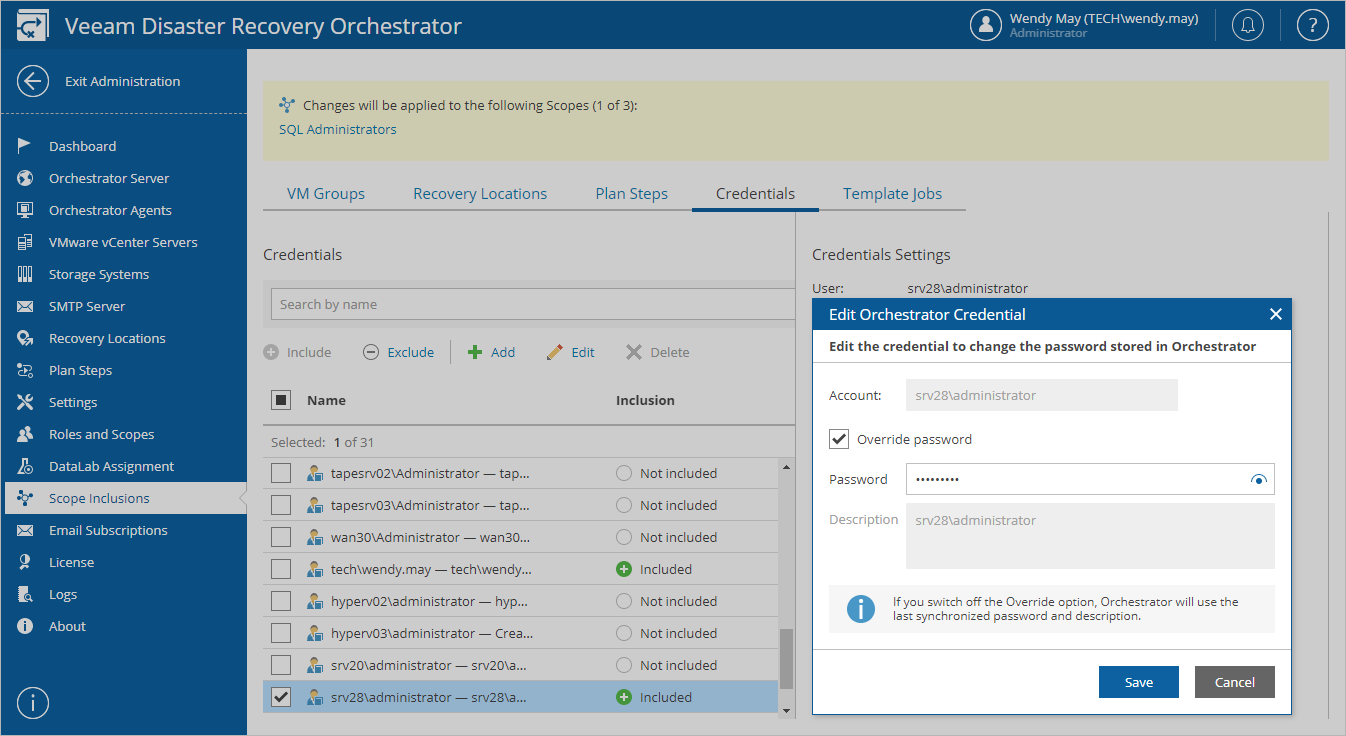Click the Email Subscriptions envelope icon

click(x=26, y=530)
